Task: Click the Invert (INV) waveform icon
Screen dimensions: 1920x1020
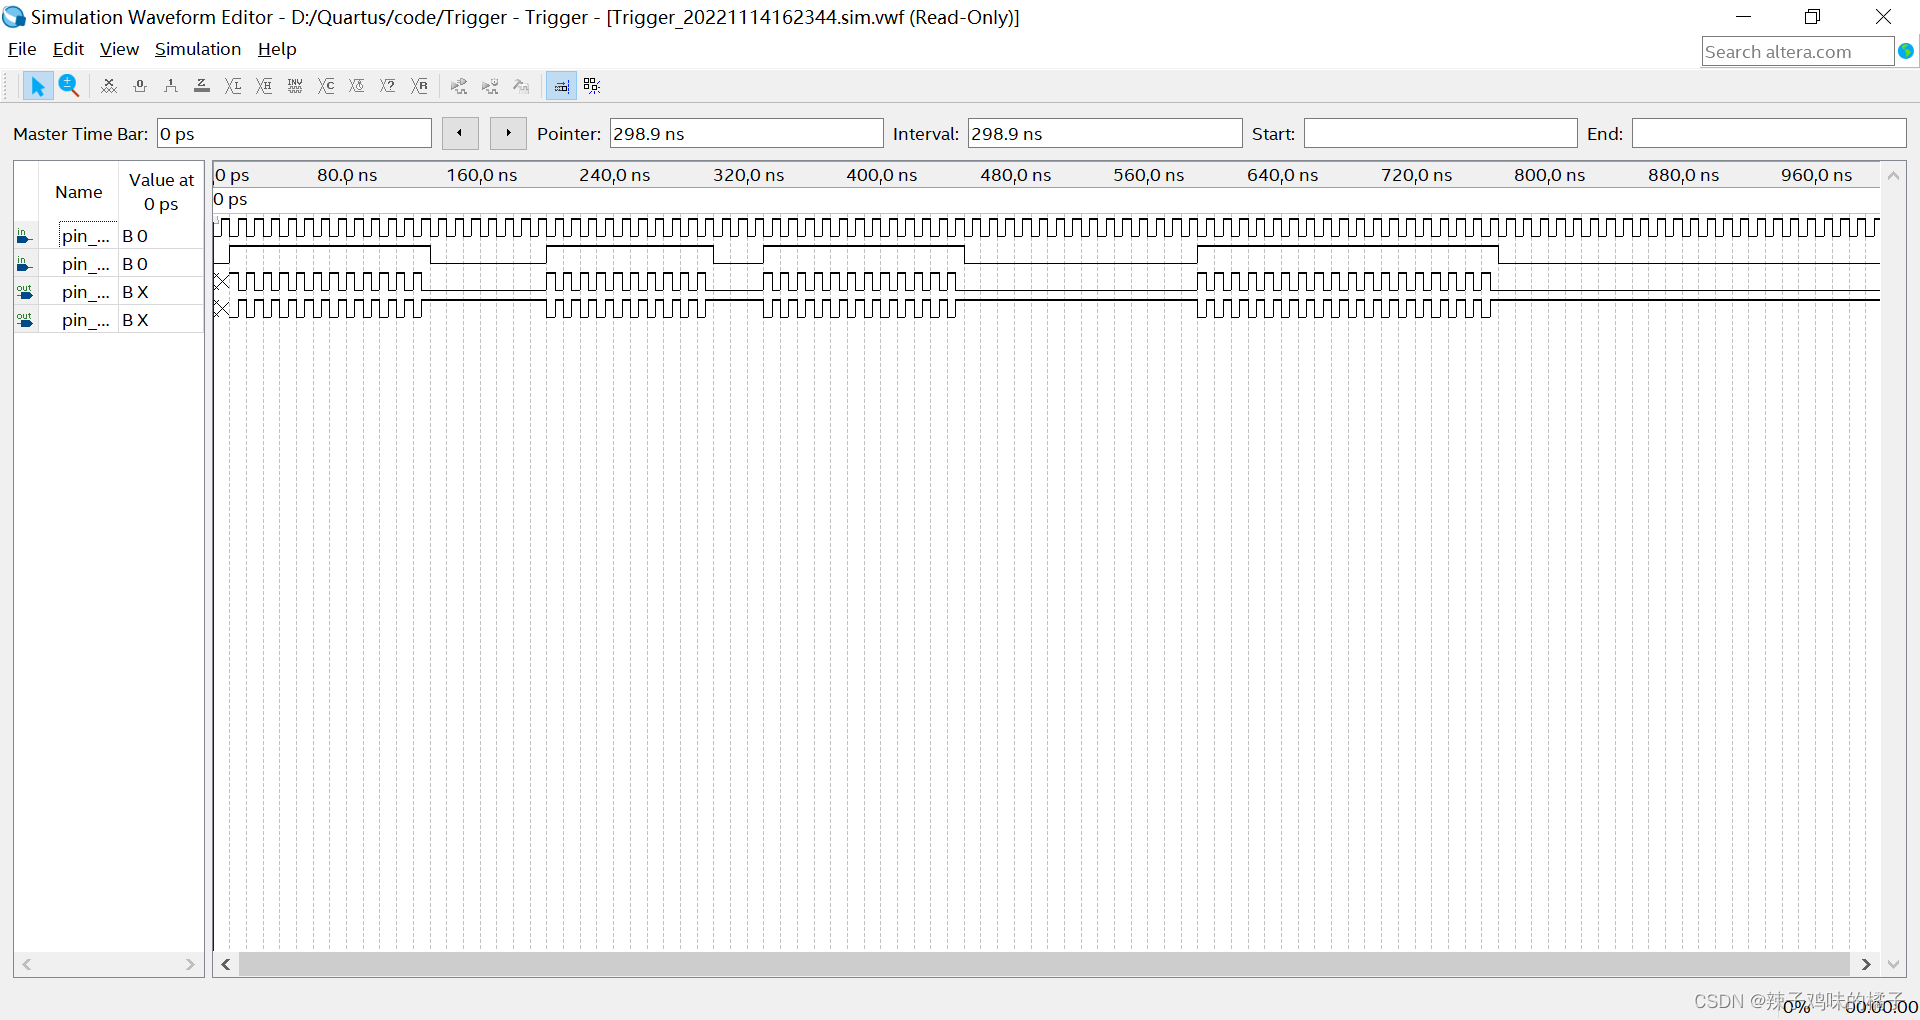Action: click(295, 86)
